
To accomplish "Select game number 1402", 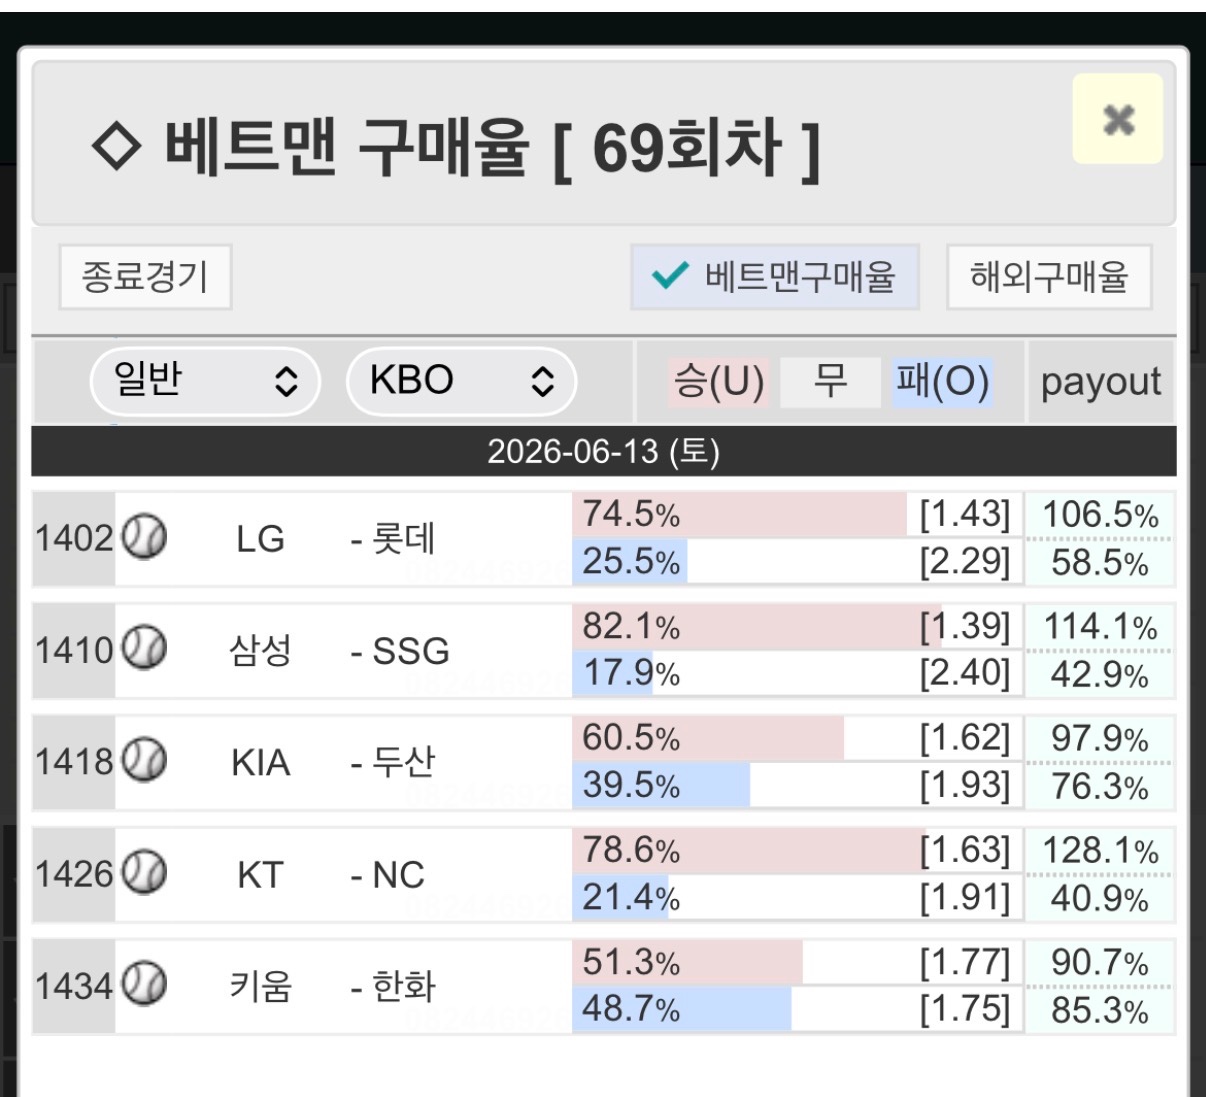I will [x=74, y=539].
